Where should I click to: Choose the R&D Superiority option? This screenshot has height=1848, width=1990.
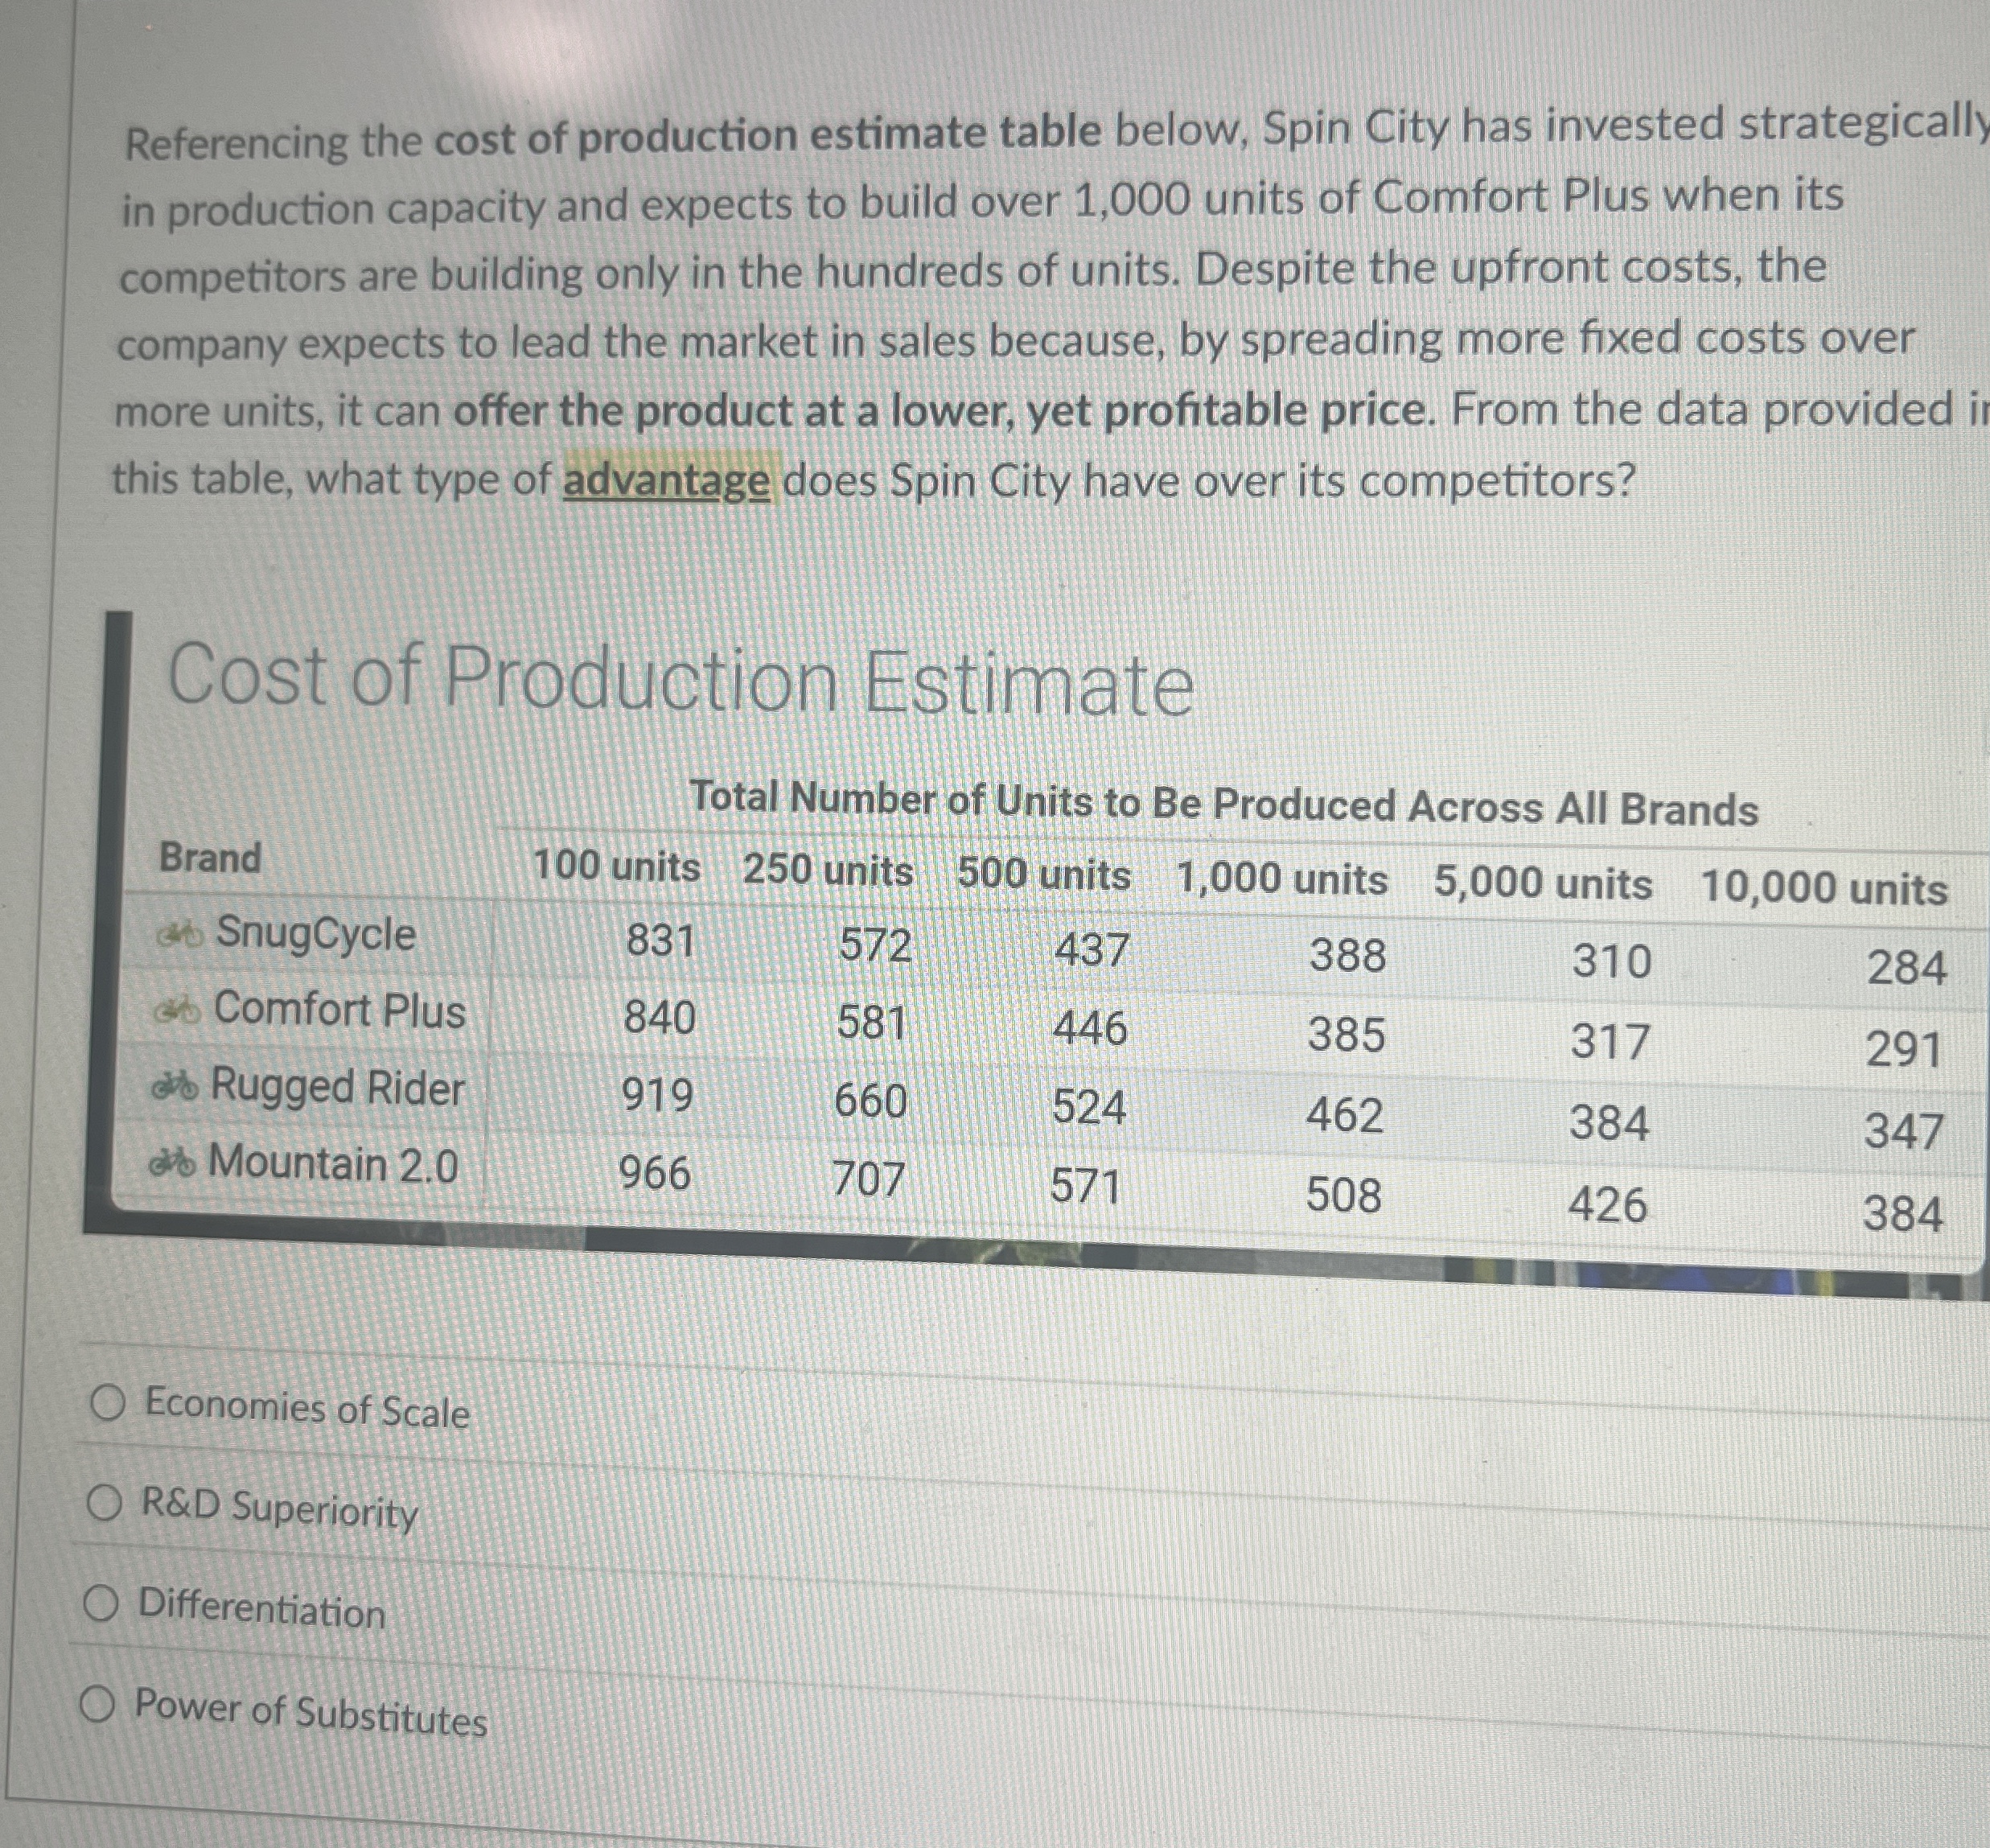[x=105, y=1502]
